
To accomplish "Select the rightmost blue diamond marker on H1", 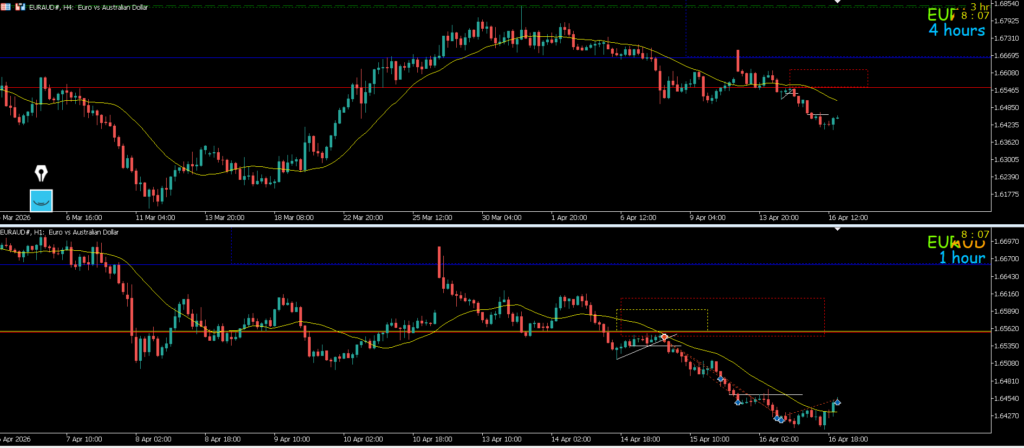I will pos(837,402).
